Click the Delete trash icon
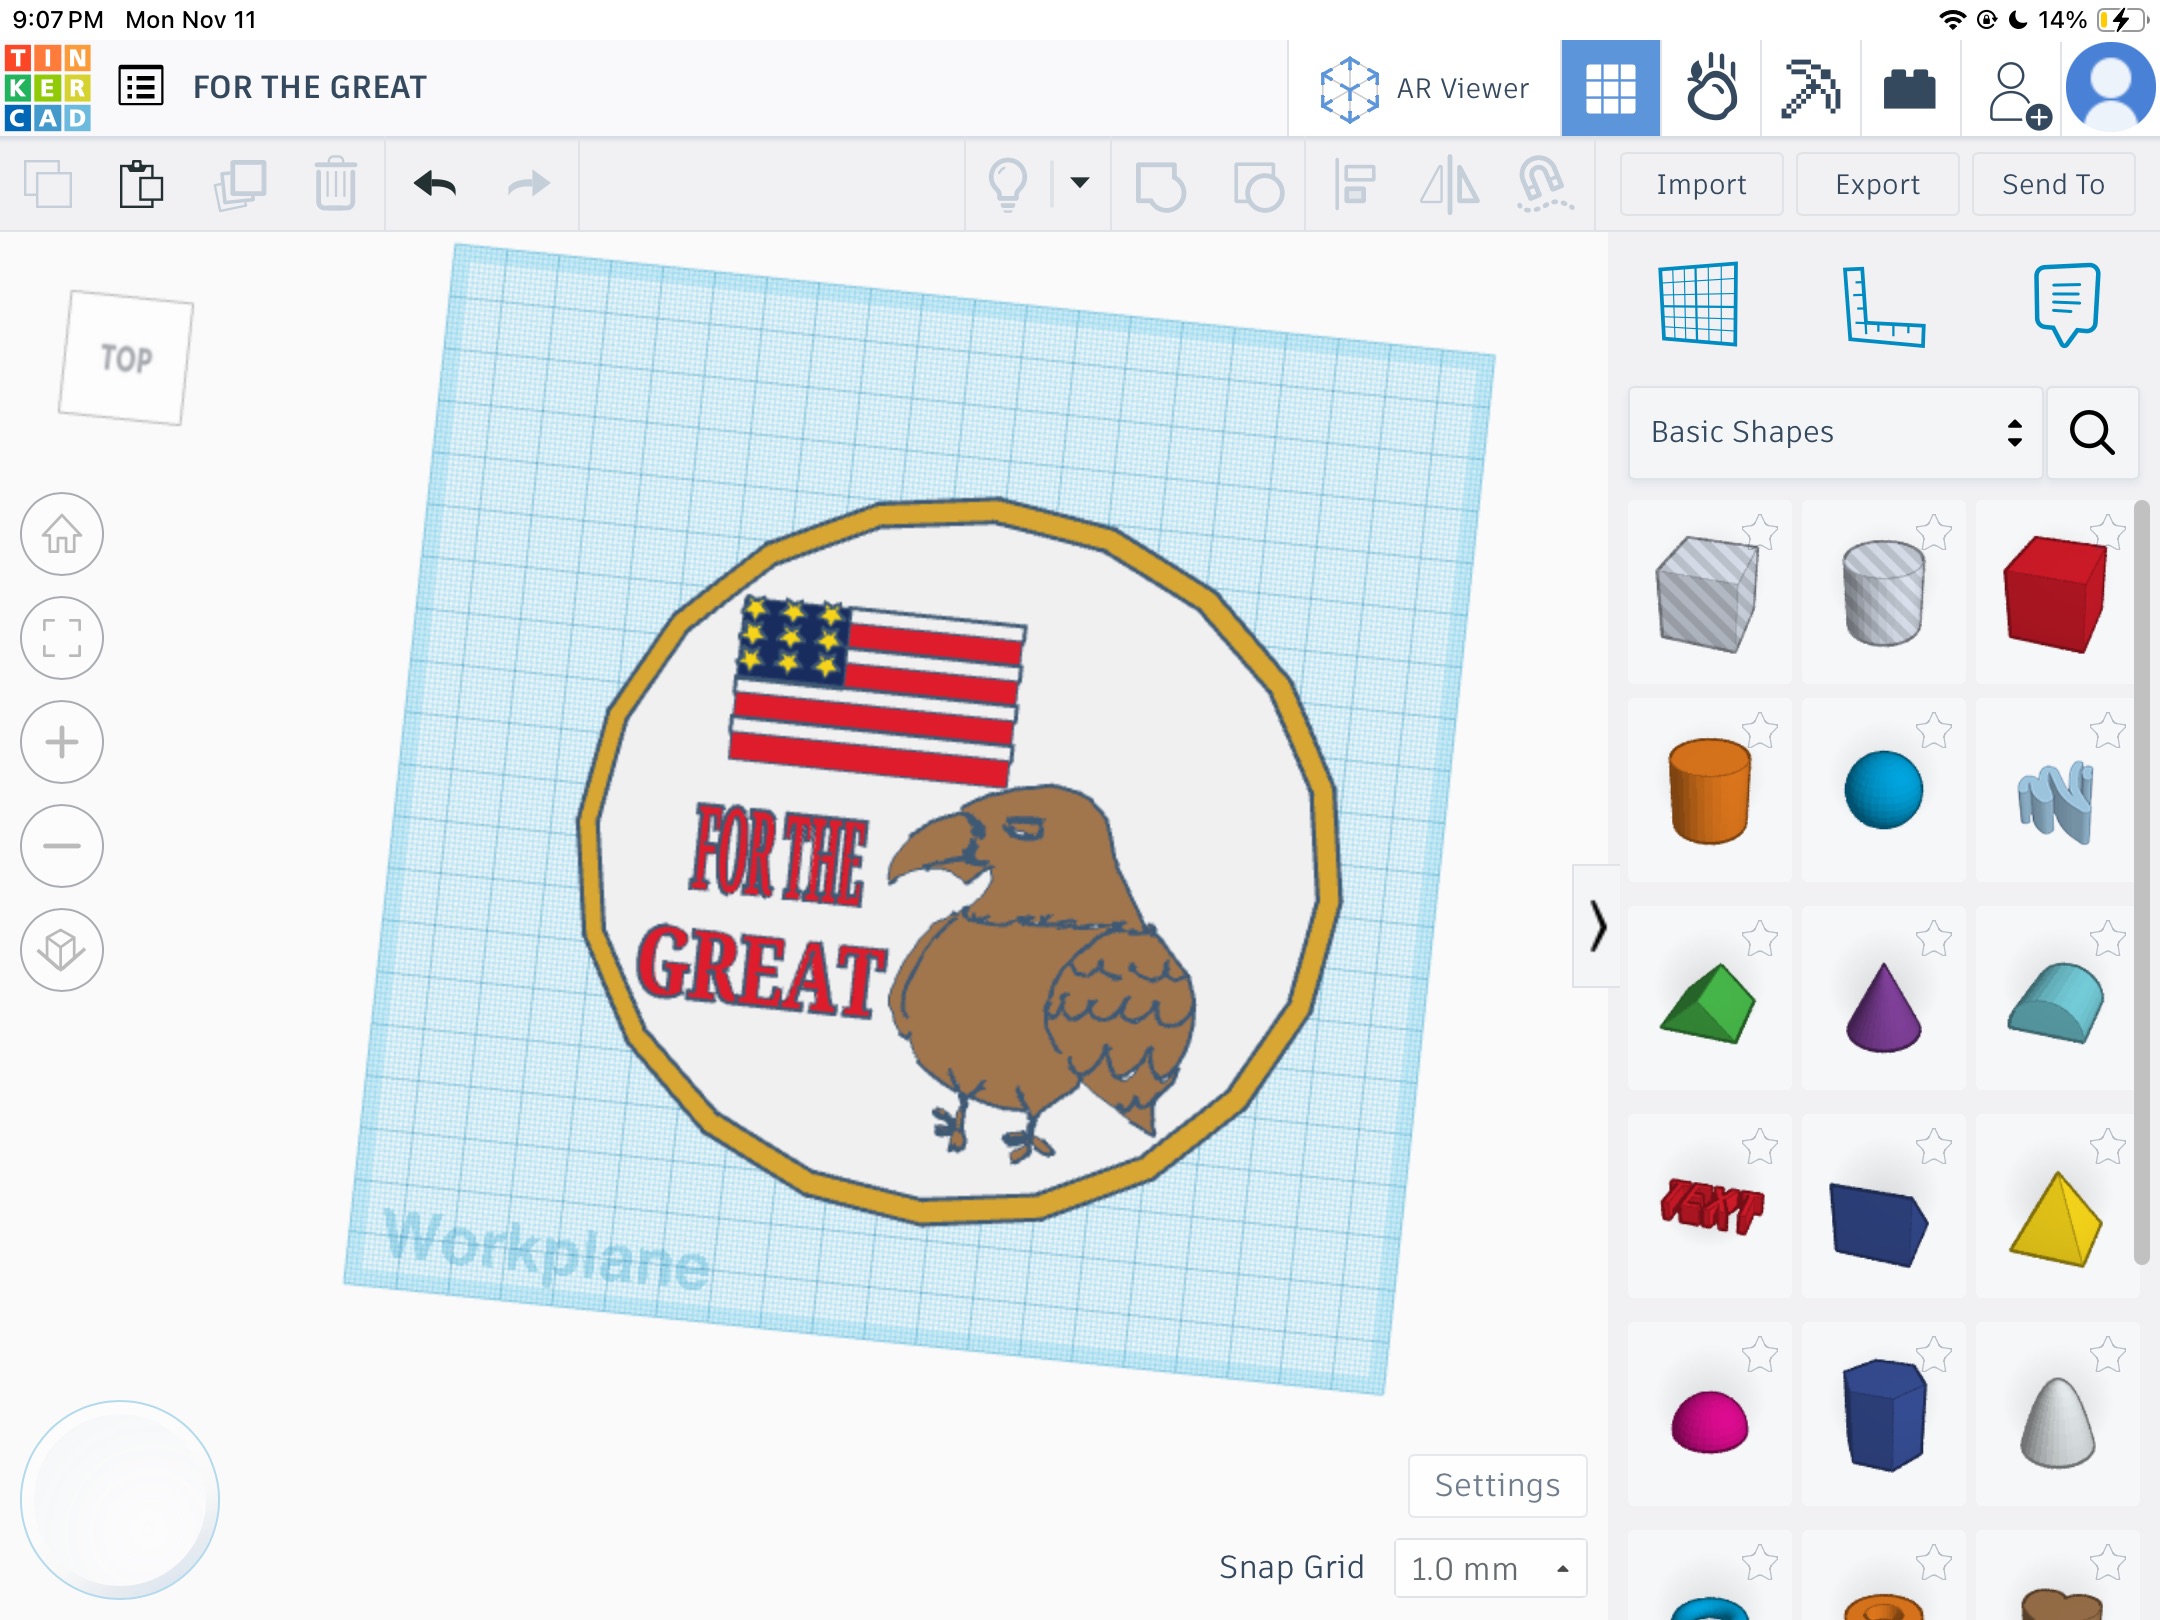Image resolution: width=2160 pixels, height=1620 pixels. pos(335,185)
